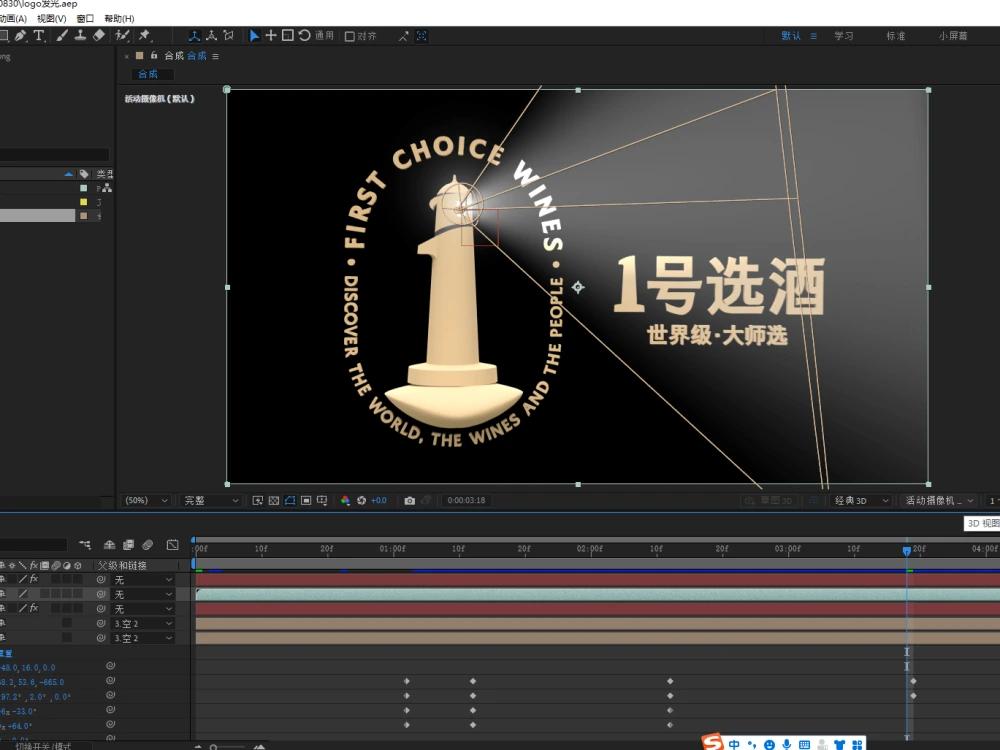The height and width of the screenshot is (750, 1000).
Task: Open composition panel menu next to 合成 tab
Action: coord(216,56)
